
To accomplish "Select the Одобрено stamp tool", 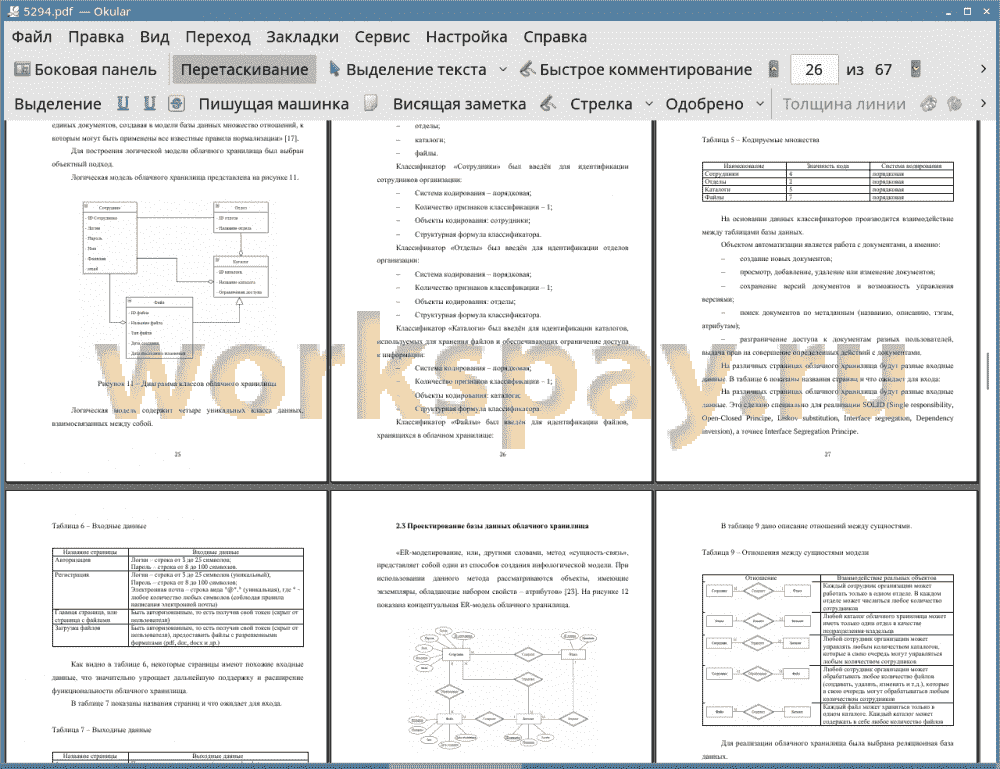I will point(704,104).
